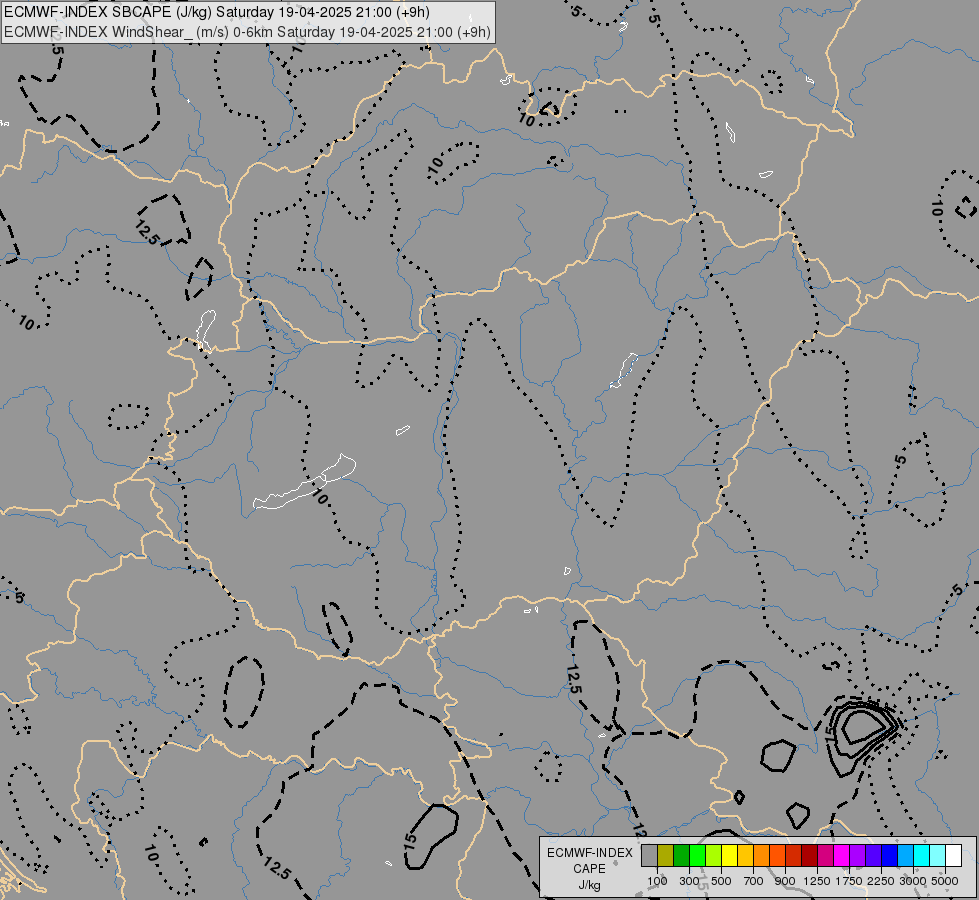Click the SBCAPE title line
Viewport: 979px width, 900px height.
click(x=216, y=12)
